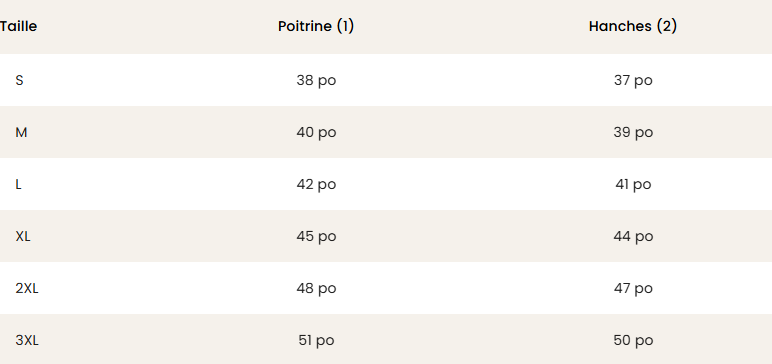The height and width of the screenshot is (364, 772).
Task: Click the 39 po hips value
Action: (x=633, y=132)
